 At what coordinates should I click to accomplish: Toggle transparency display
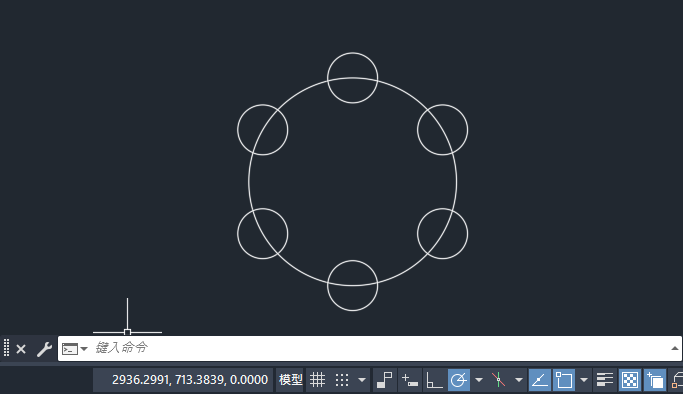coord(630,380)
